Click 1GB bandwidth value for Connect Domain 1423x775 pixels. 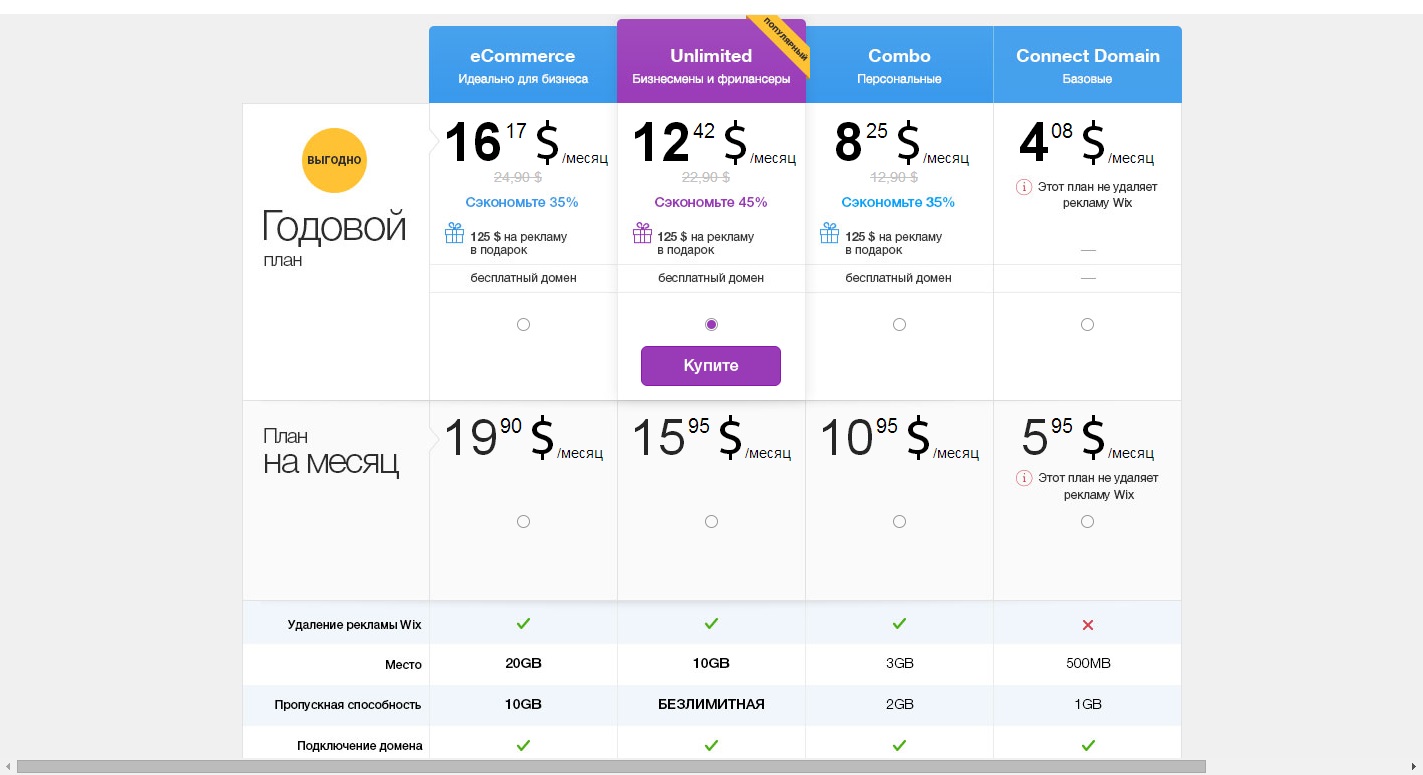(1087, 704)
